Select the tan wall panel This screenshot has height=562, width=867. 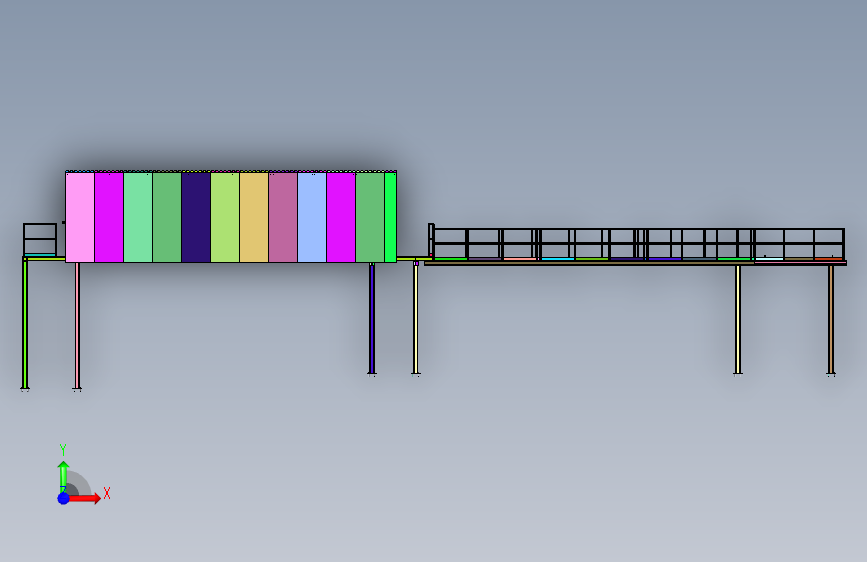pyautogui.click(x=254, y=217)
